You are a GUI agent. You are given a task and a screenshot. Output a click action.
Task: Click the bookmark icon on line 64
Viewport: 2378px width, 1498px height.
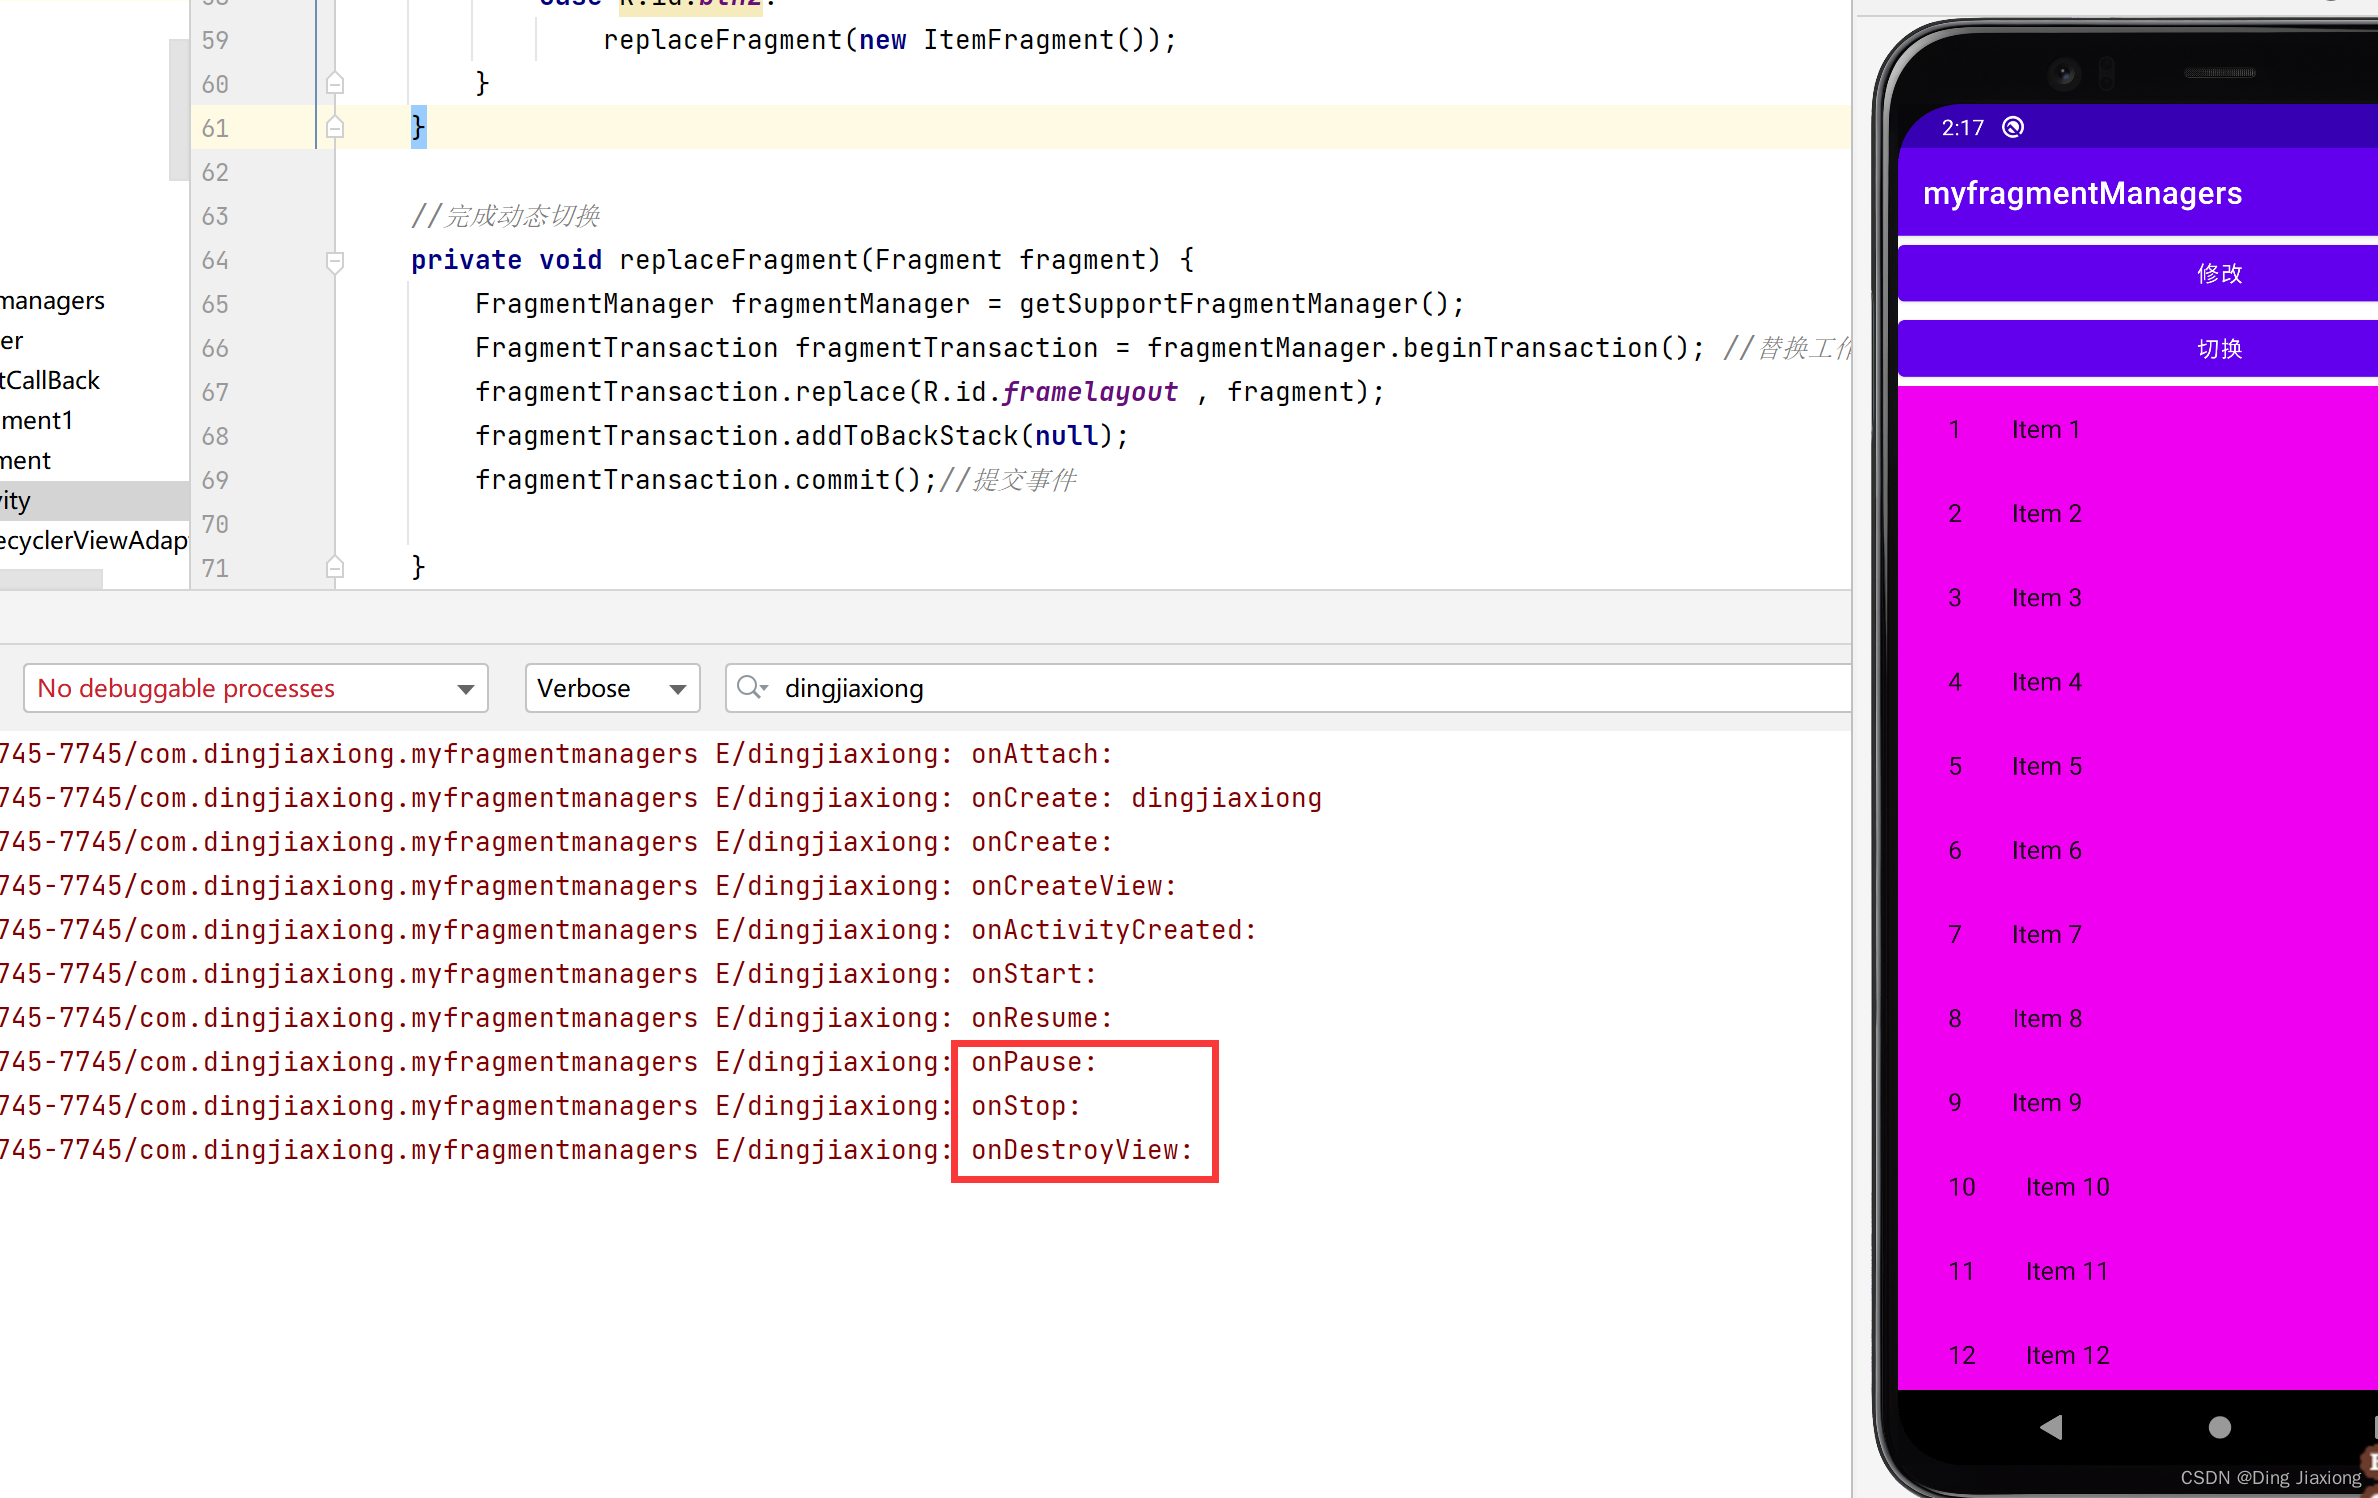[335, 261]
